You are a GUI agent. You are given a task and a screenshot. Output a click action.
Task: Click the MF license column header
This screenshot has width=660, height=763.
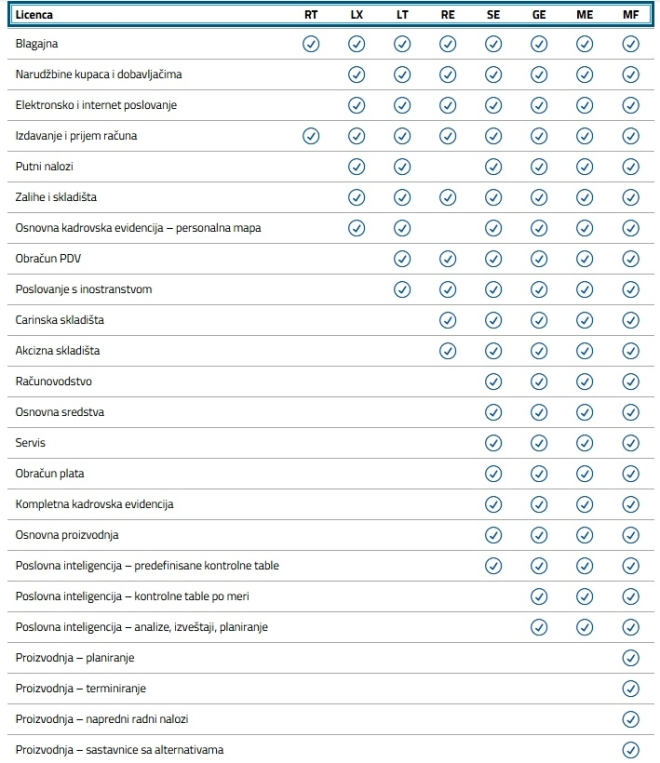coord(630,16)
